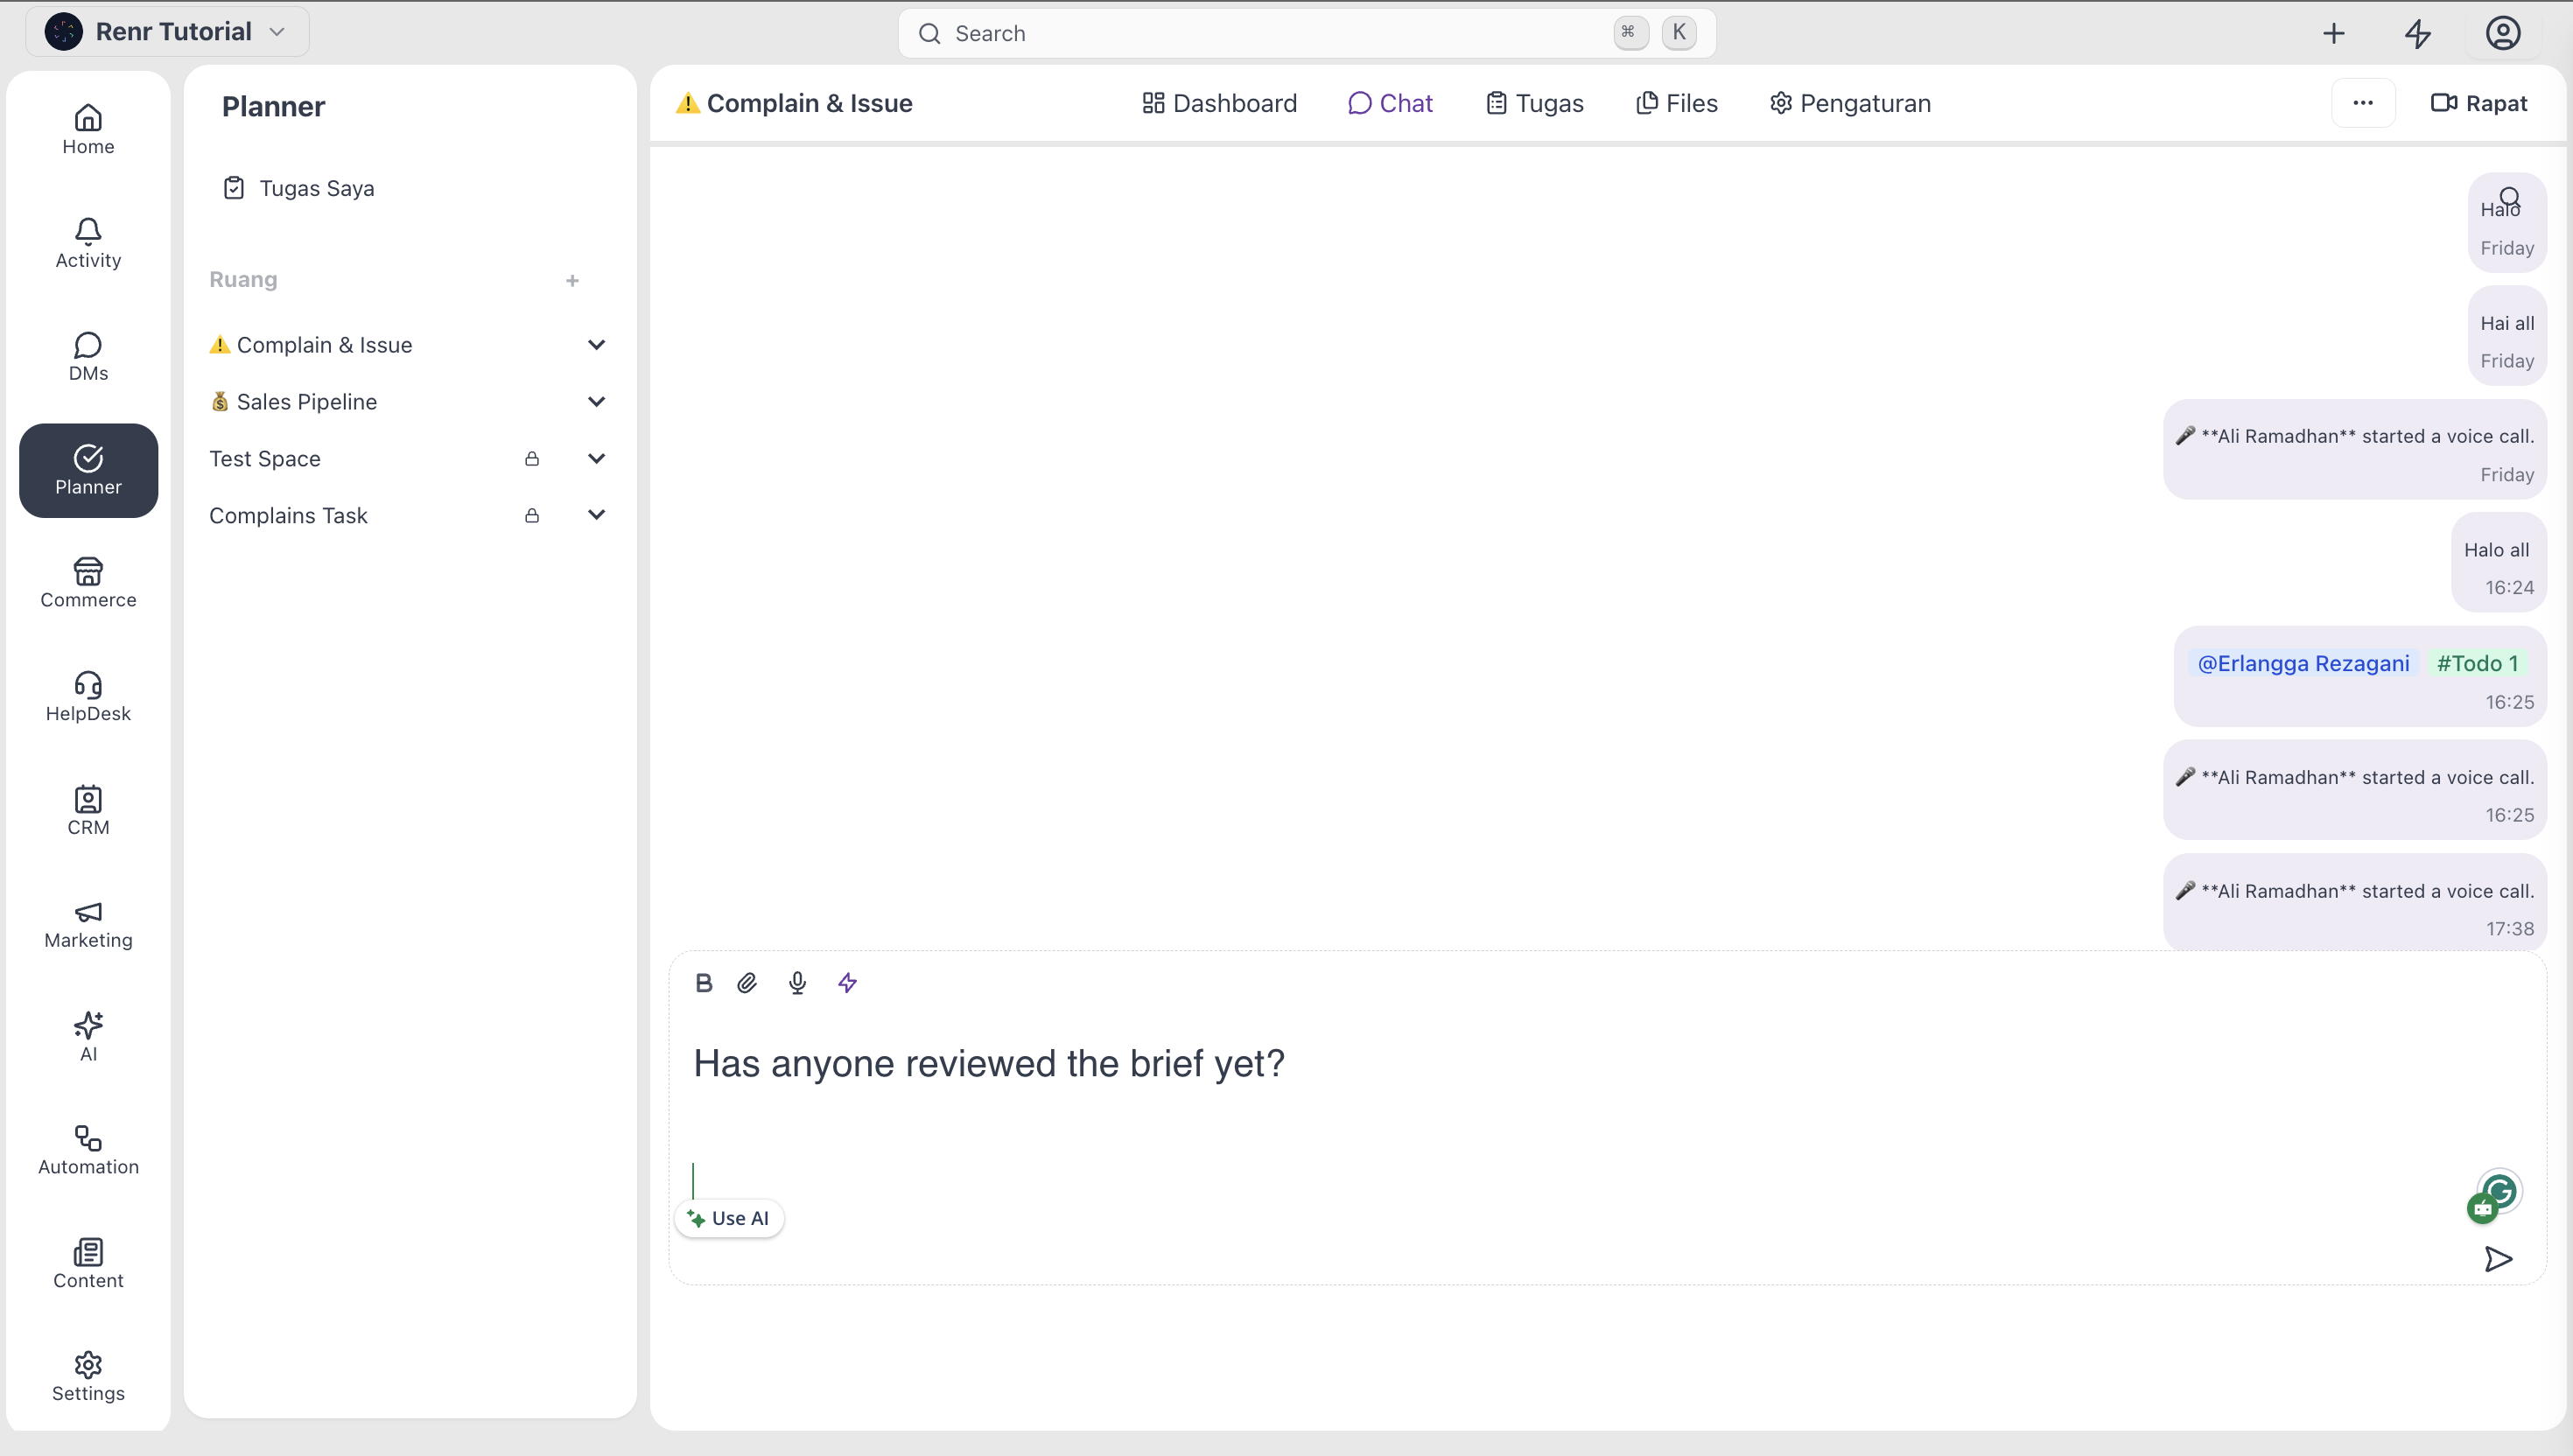This screenshot has width=2573, height=1456.
Task: Expand the Complain & Issue chevron
Action: pos(596,345)
